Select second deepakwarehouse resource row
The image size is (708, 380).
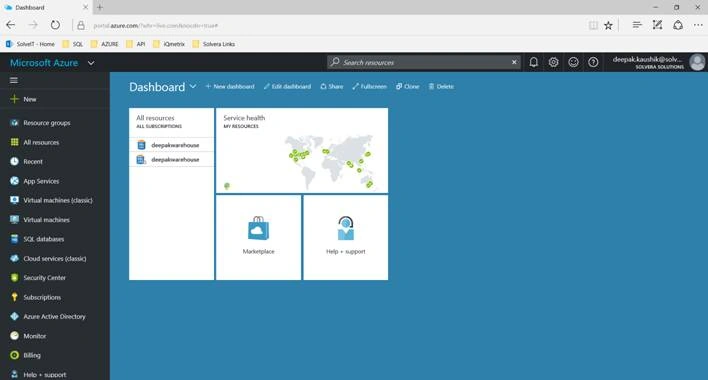tap(172, 159)
